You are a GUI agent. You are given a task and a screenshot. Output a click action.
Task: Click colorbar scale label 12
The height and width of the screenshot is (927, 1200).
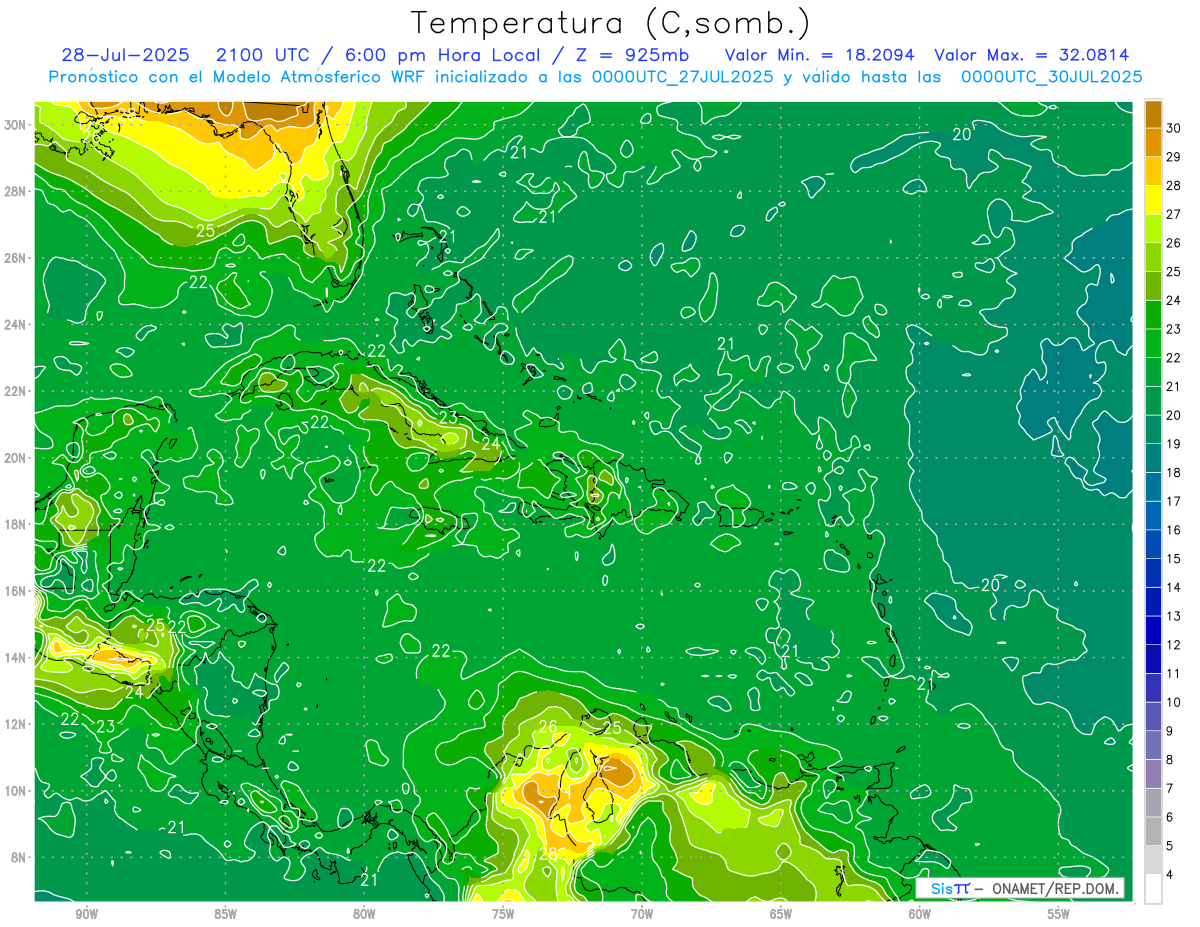1174,645
